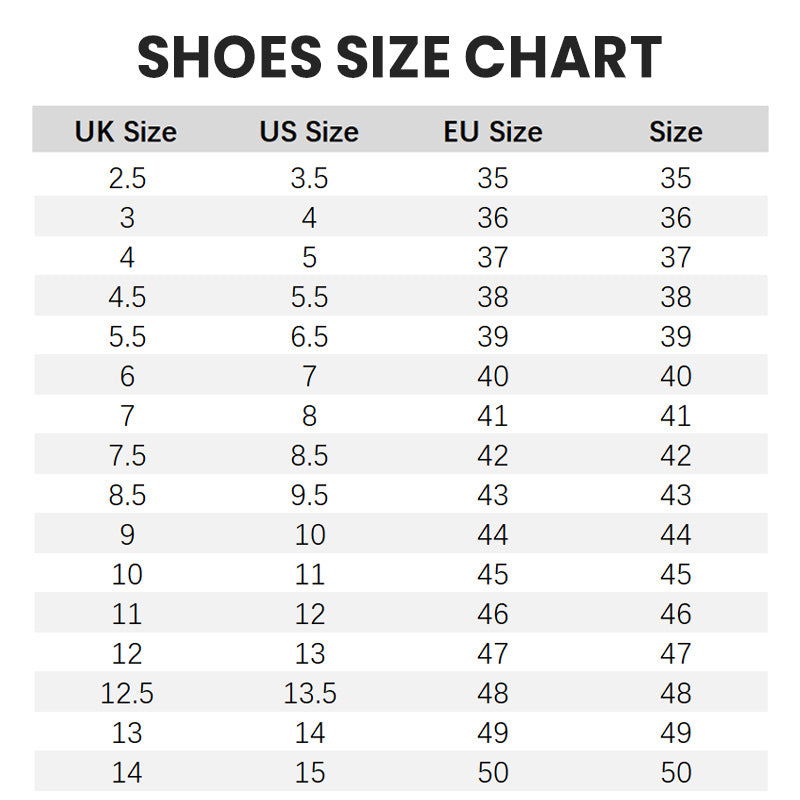This screenshot has height=800, width=800.
Task: Click the SHOES SIZE CHART title
Action: 400,56
